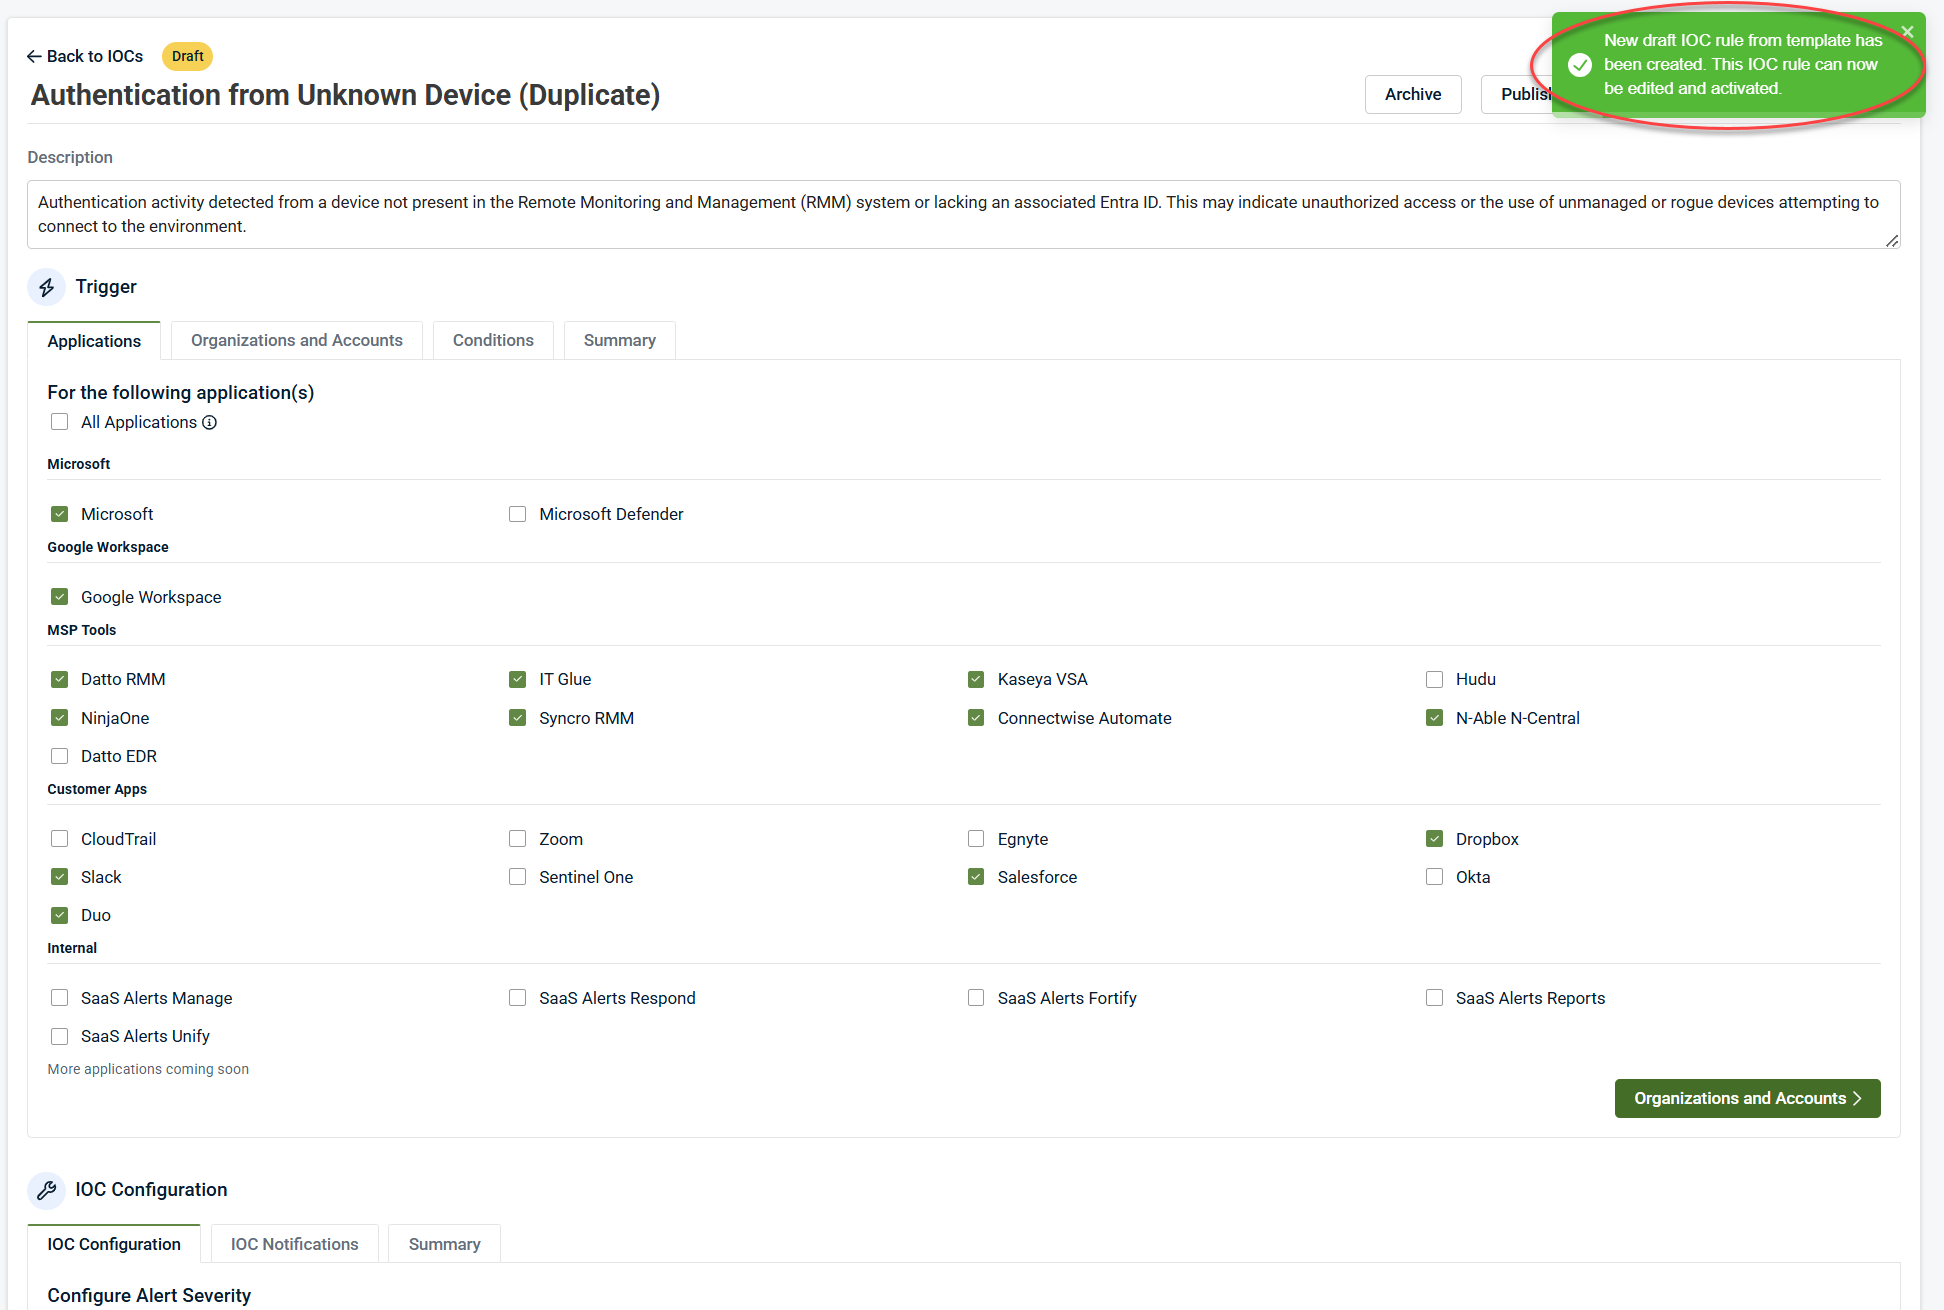
Task: Click the Draft status badge
Action: pyautogui.click(x=187, y=56)
